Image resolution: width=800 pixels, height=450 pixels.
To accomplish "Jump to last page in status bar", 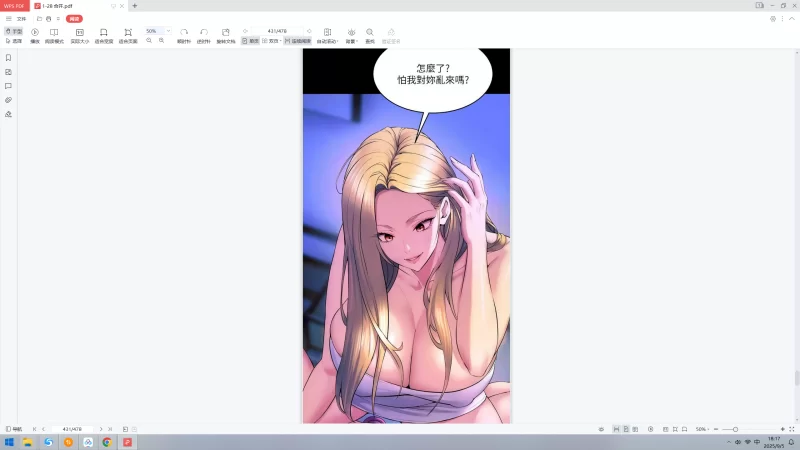I will click(110, 429).
